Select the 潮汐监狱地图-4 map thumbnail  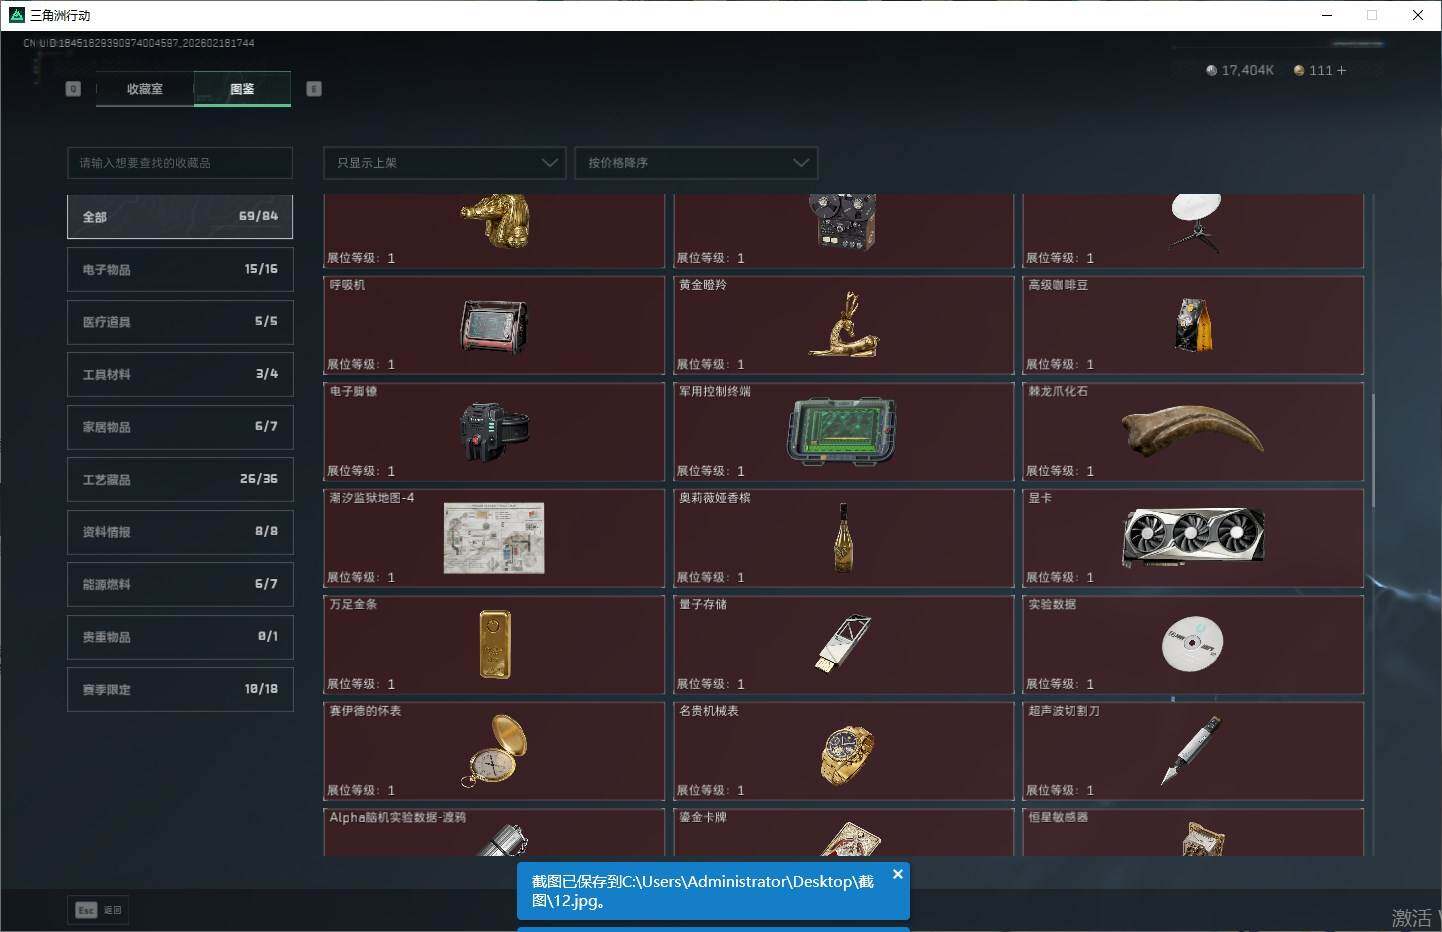(x=494, y=538)
